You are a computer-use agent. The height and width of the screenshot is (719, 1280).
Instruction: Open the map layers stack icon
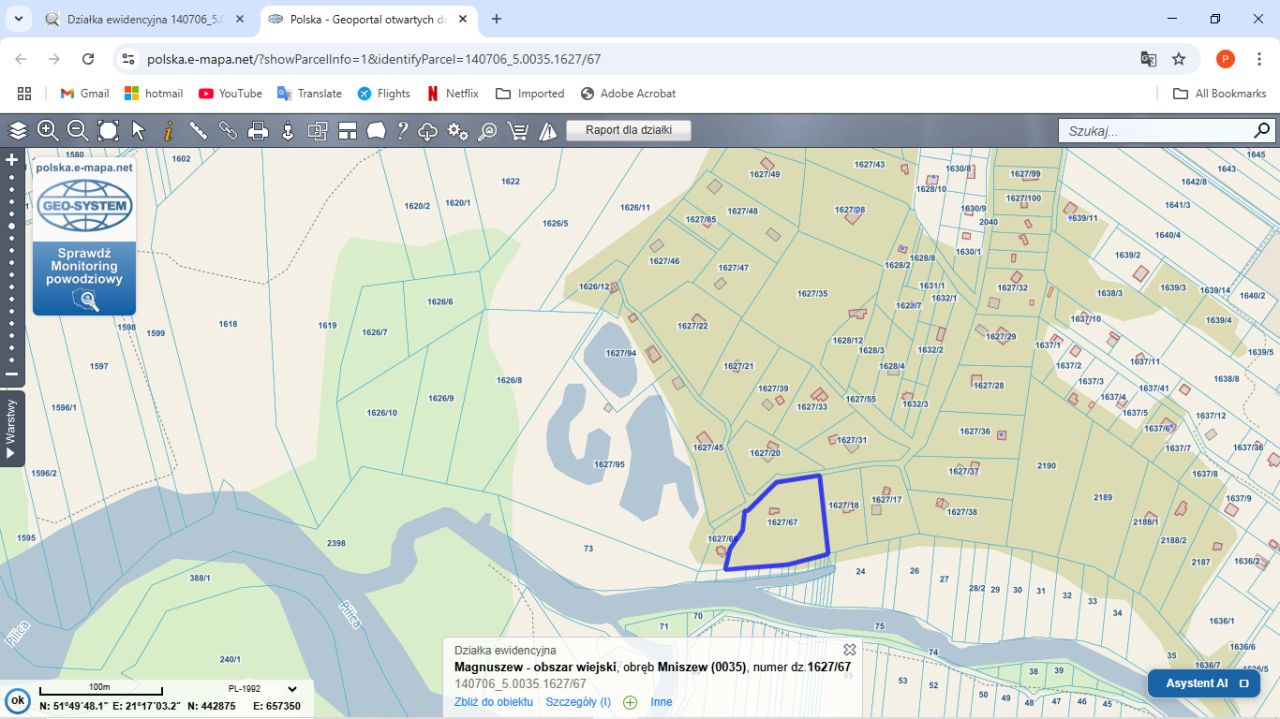pyautogui.click(x=18, y=130)
